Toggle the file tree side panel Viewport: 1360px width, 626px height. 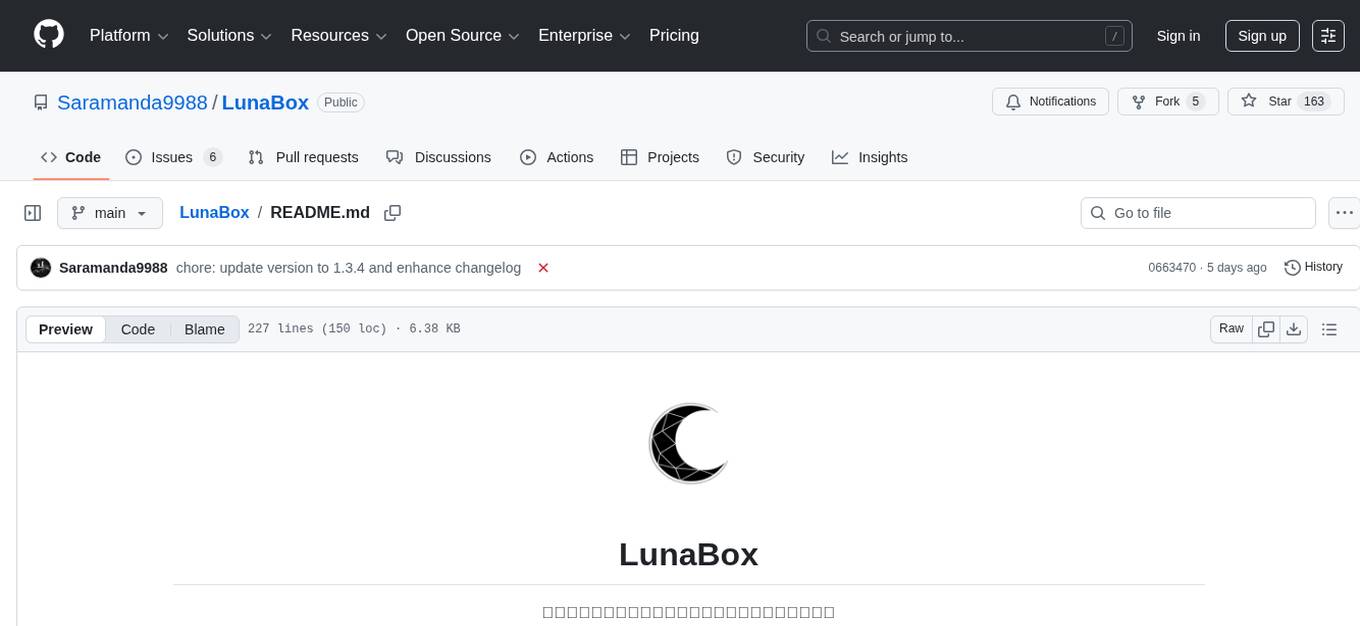coord(32,212)
